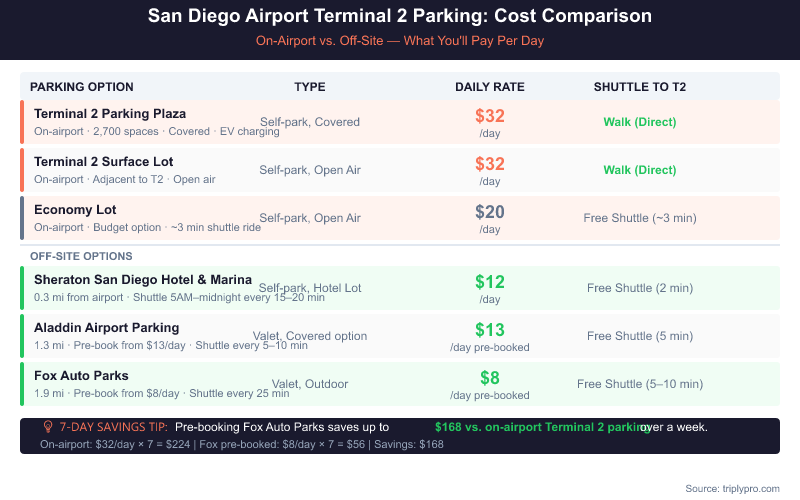
Task: Click the $12 Sheraton daily rate
Action: (x=490, y=282)
